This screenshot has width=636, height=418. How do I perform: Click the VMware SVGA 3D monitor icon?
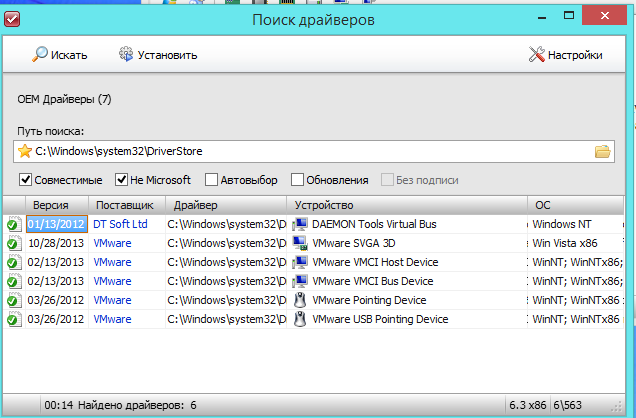point(300,243)
